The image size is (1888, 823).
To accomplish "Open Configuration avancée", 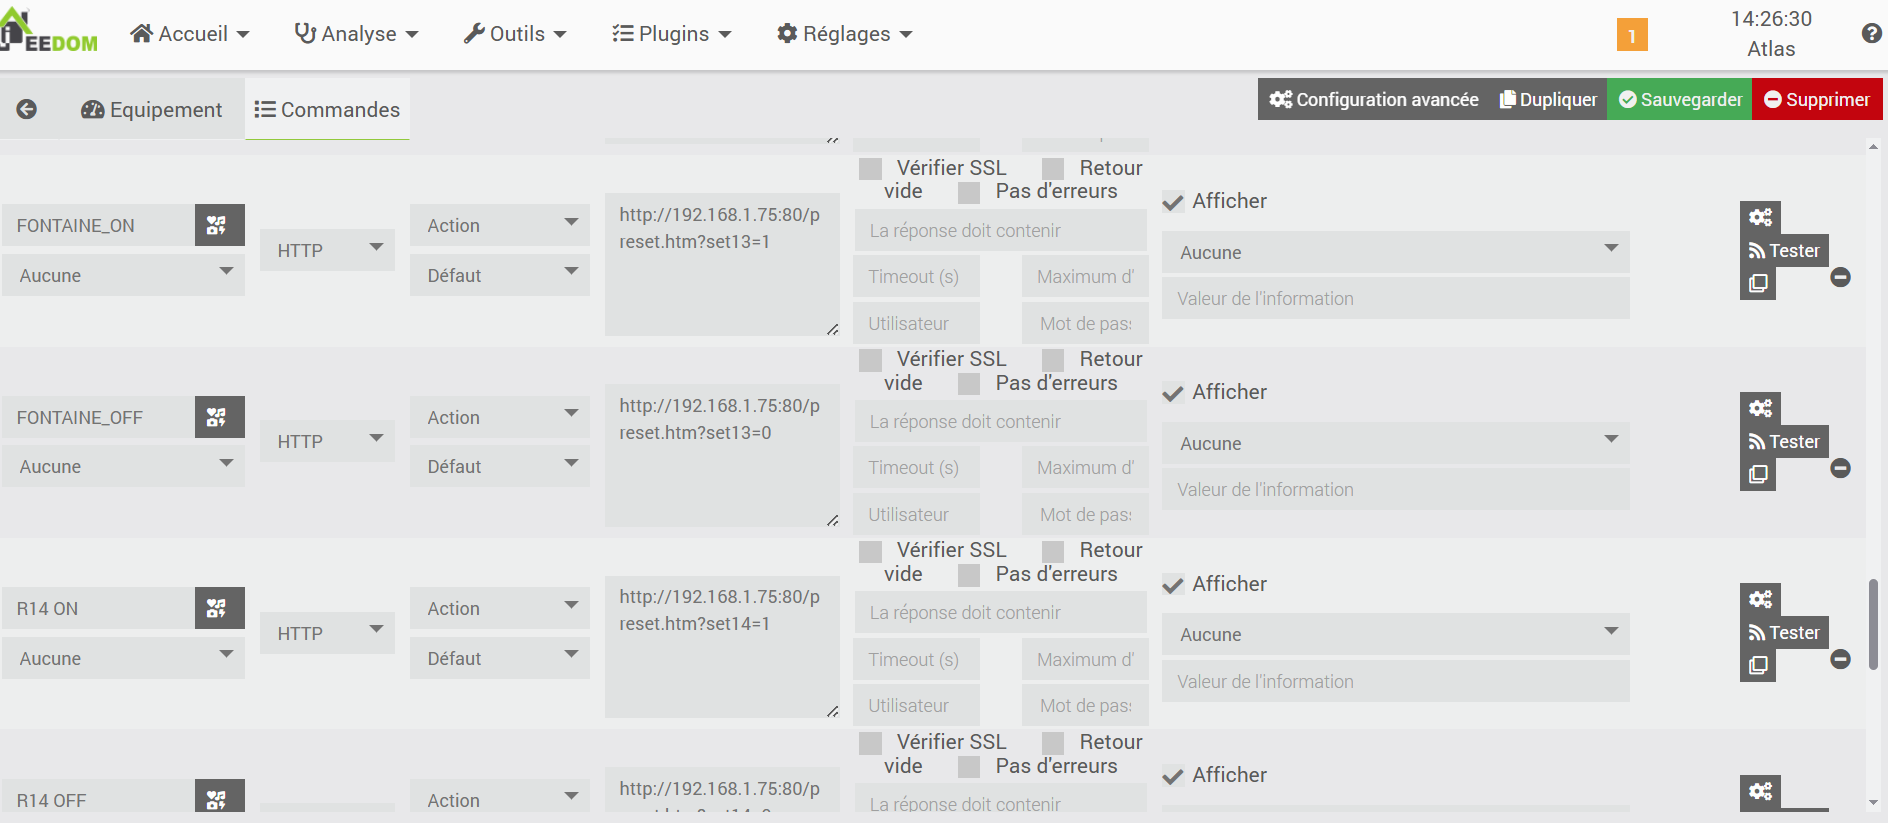I will (1374, 99).
